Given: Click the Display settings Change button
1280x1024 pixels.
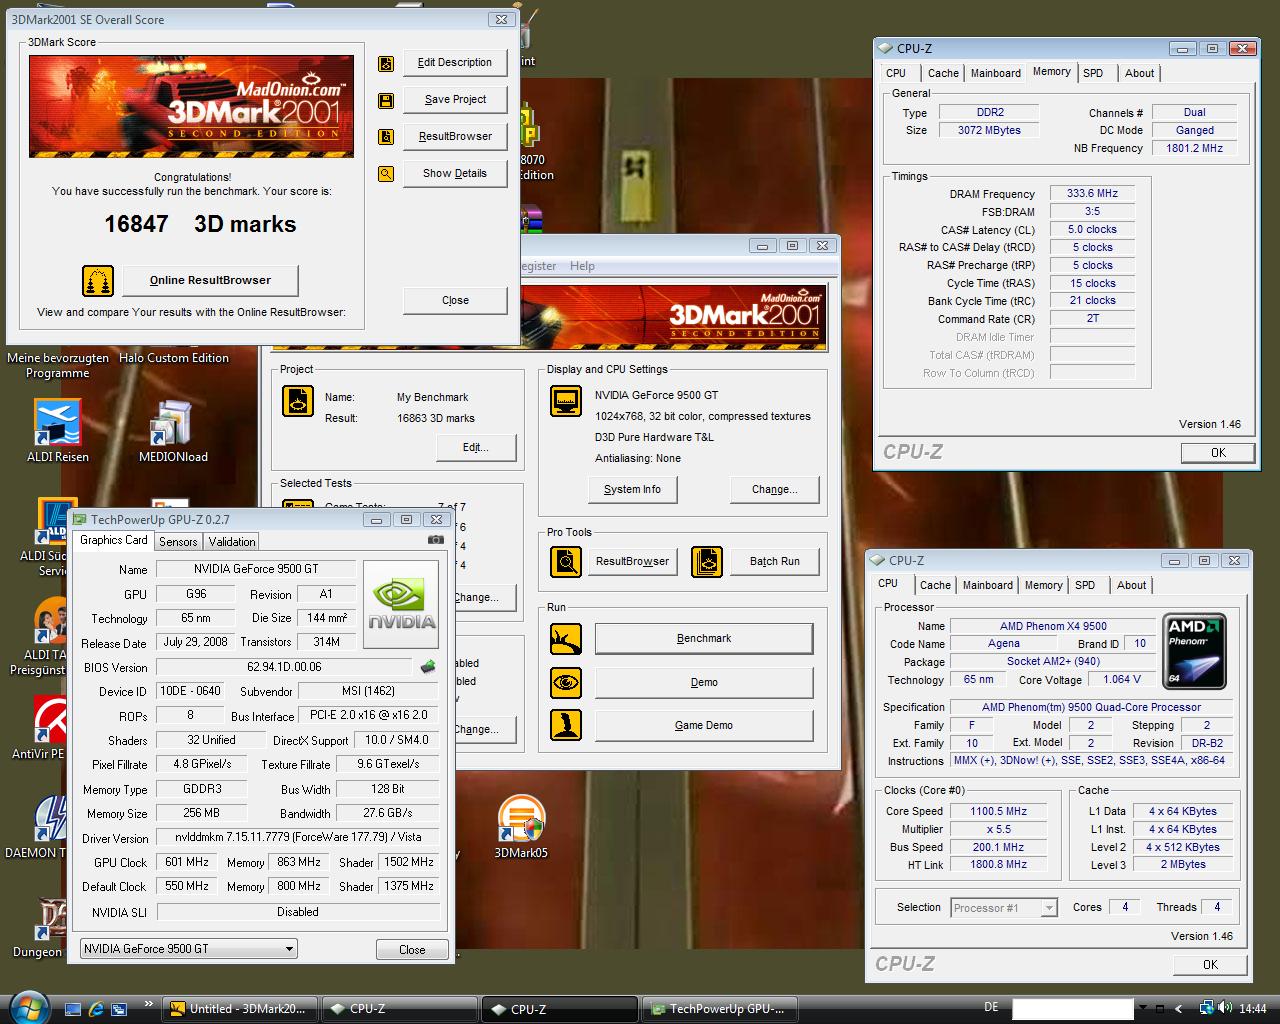Looking at the screenshot, I should point(775,489).
